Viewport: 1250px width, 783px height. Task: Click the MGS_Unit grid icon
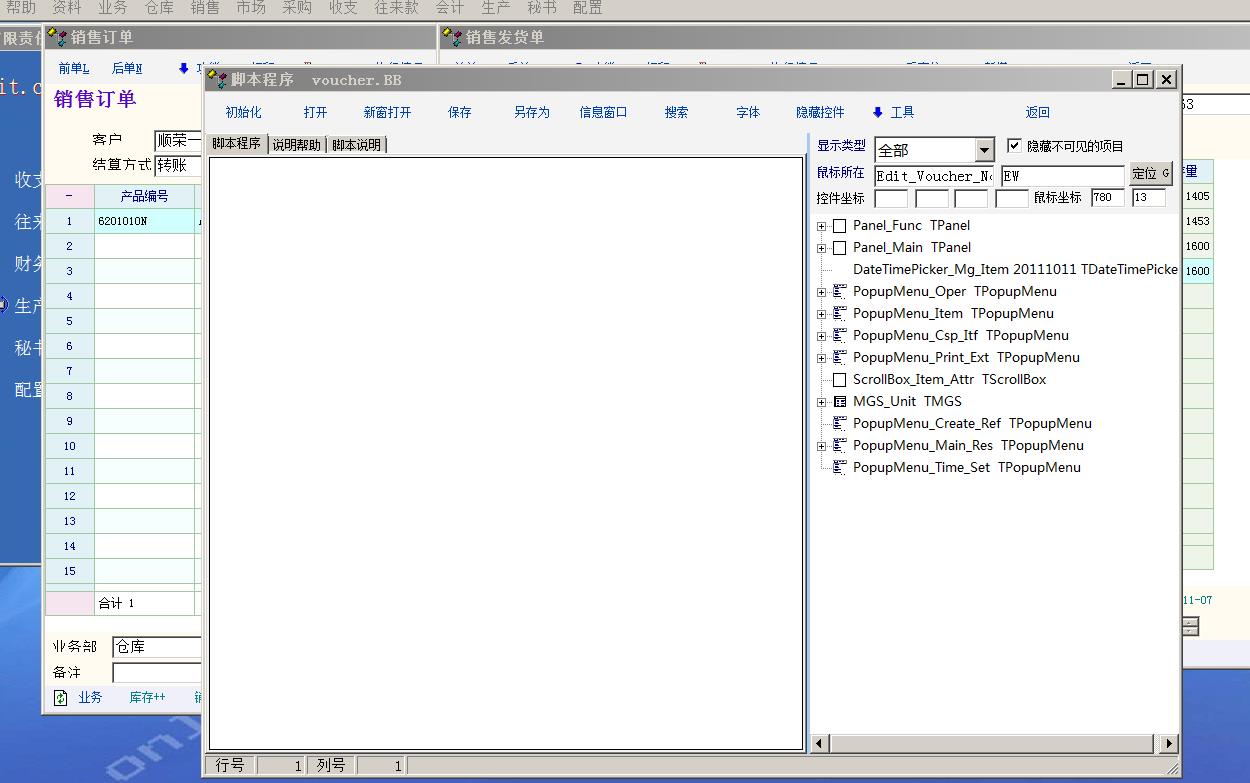pos(840,402)
